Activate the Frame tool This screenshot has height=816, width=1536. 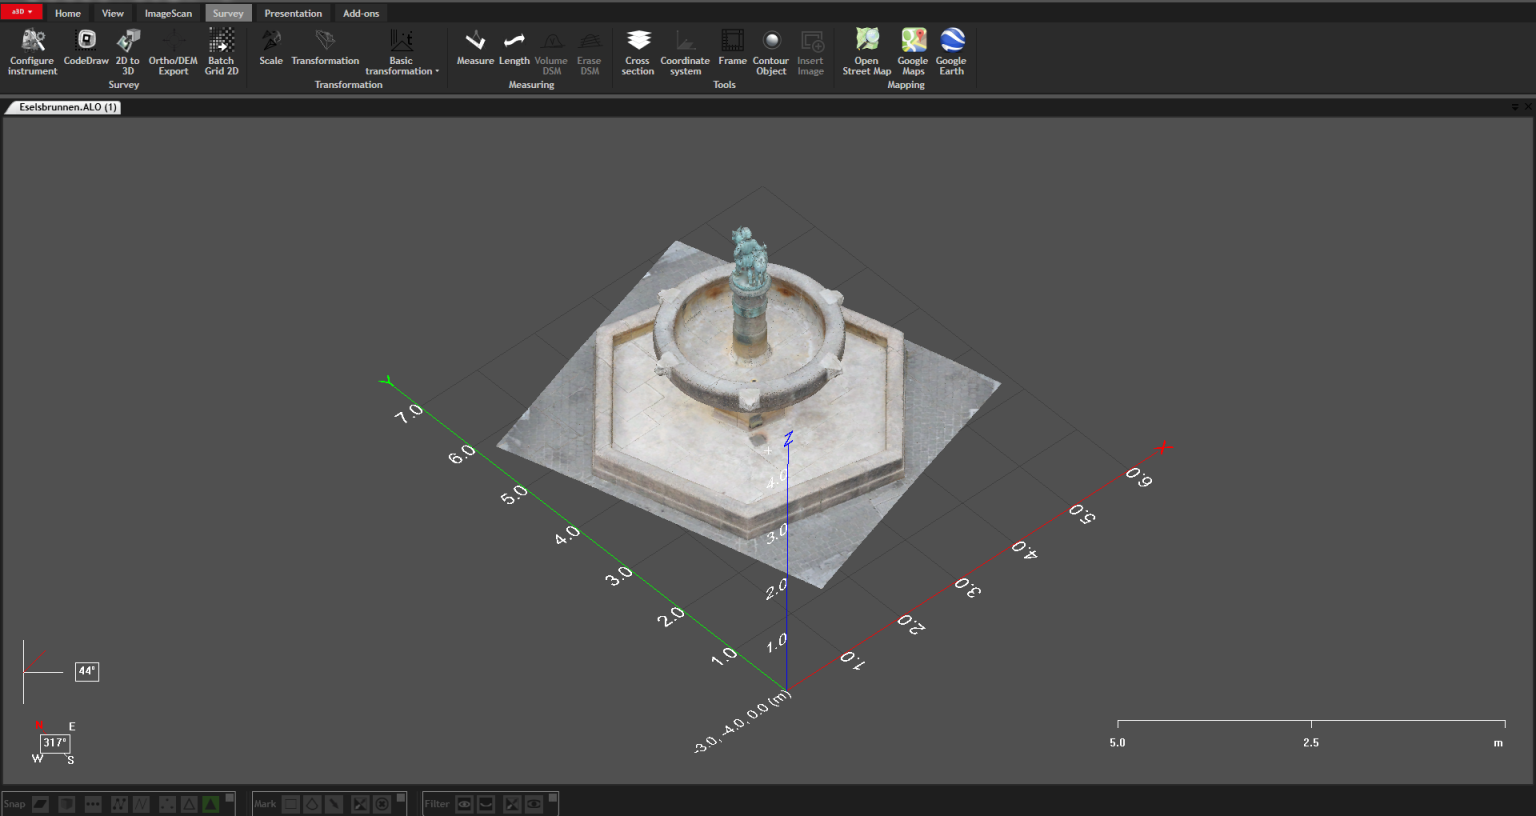(x=732, y=50)
